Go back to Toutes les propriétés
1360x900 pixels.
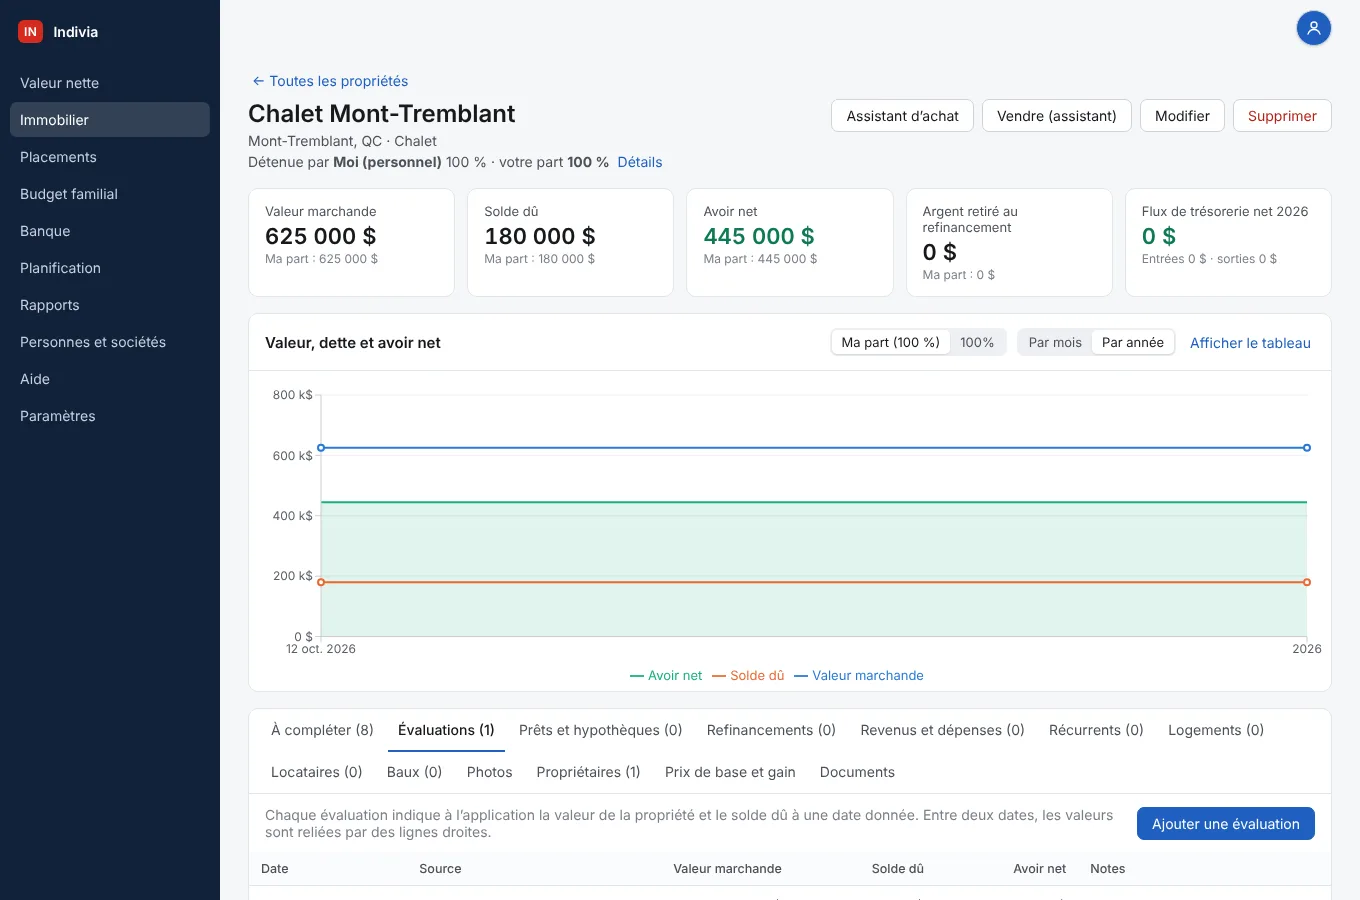pos(330,81)
